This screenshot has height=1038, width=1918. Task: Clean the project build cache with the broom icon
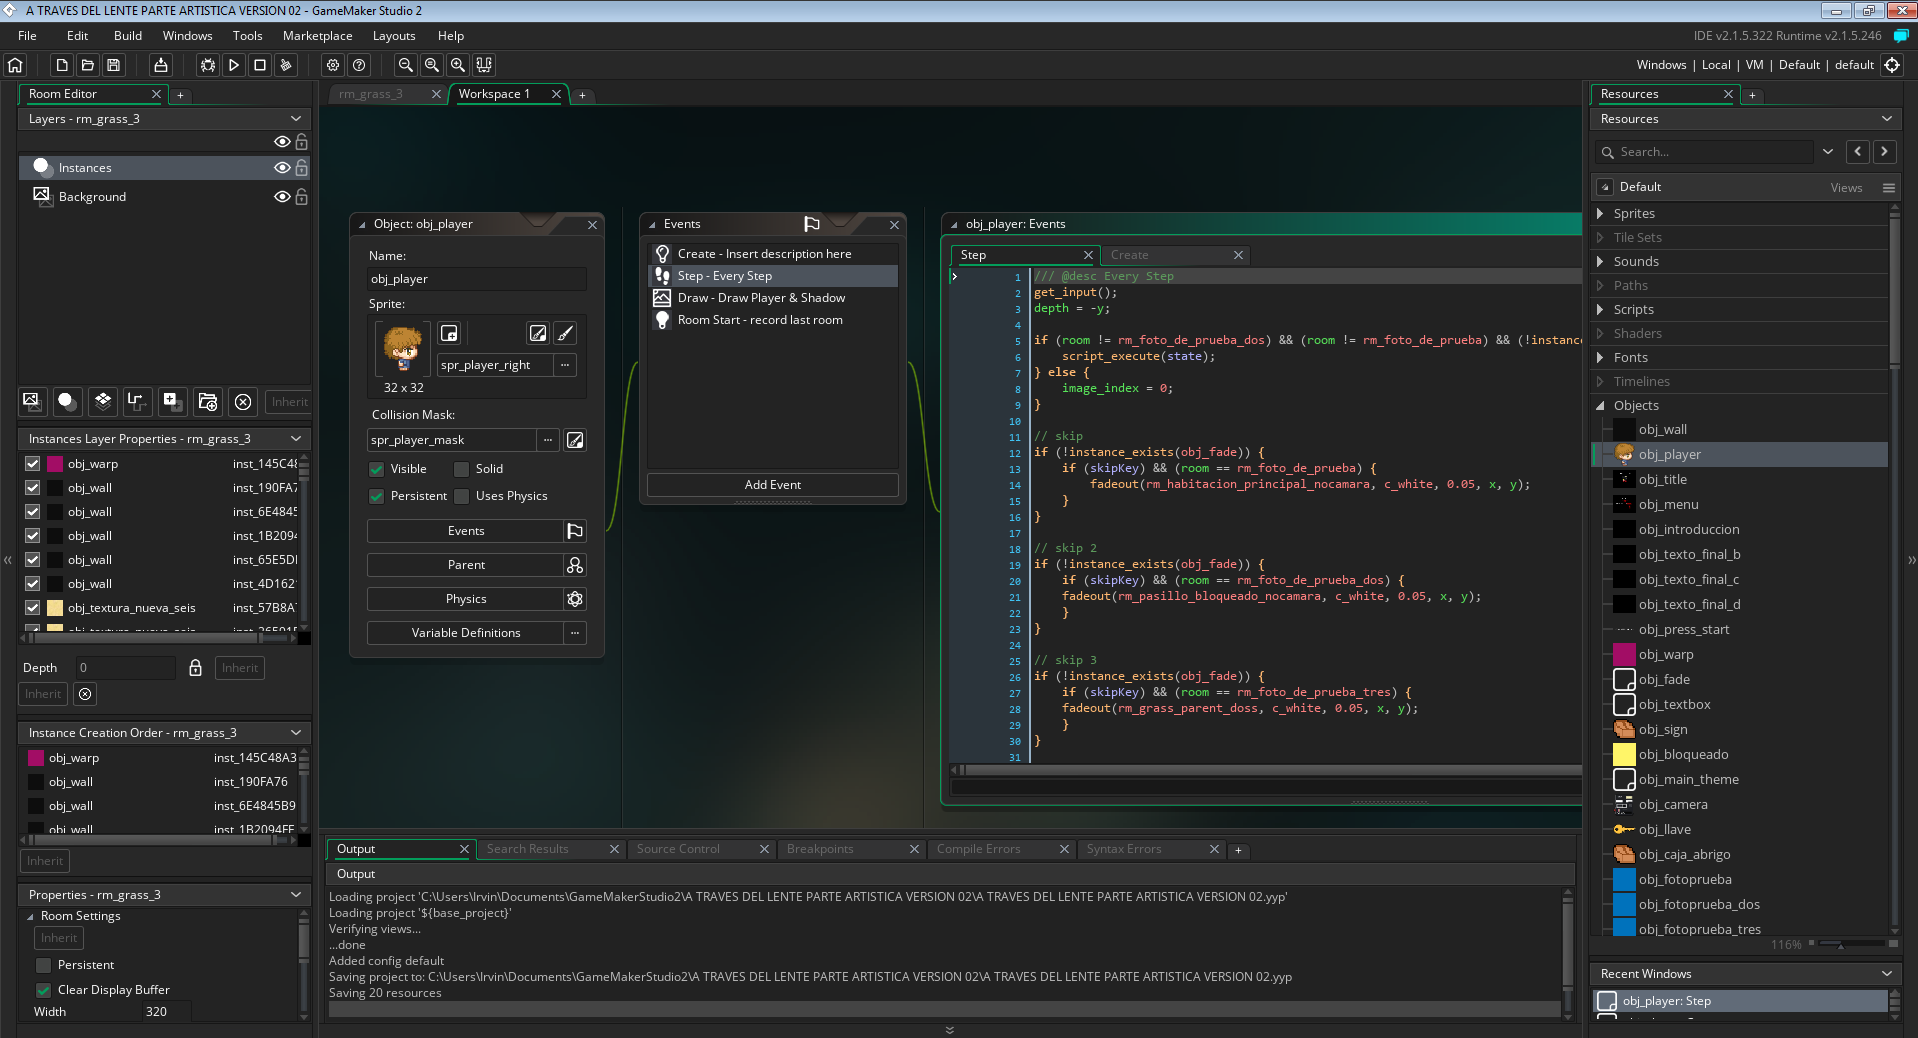(285, 65)
